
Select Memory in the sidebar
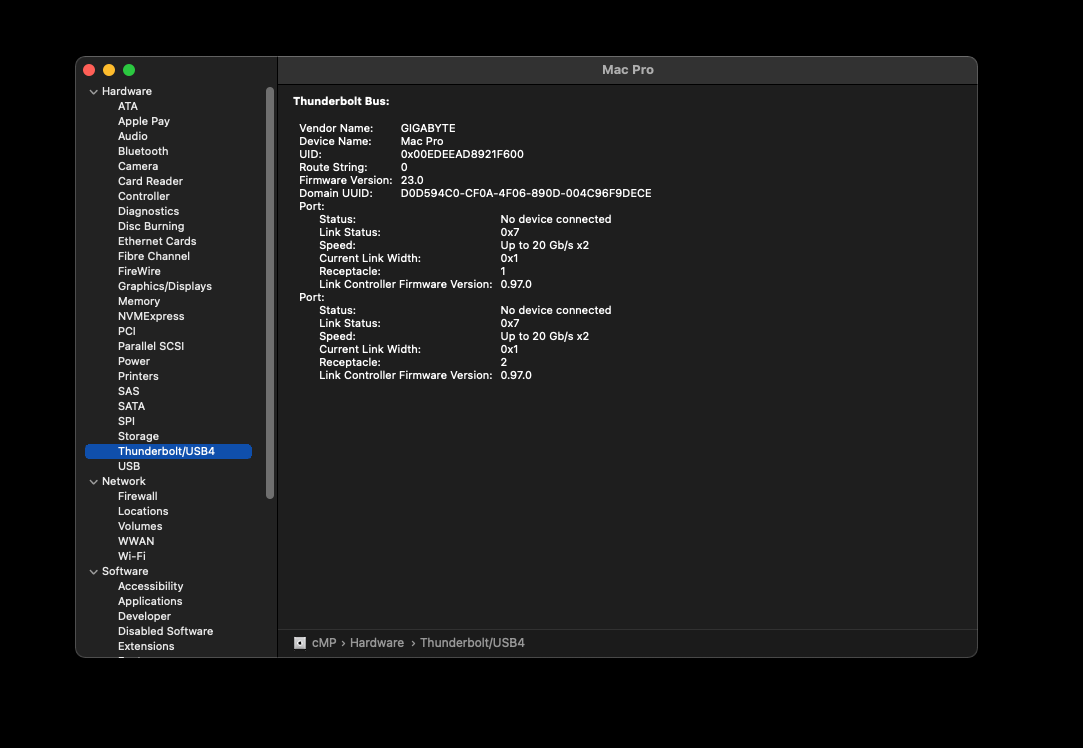click(x=139, y=301)
